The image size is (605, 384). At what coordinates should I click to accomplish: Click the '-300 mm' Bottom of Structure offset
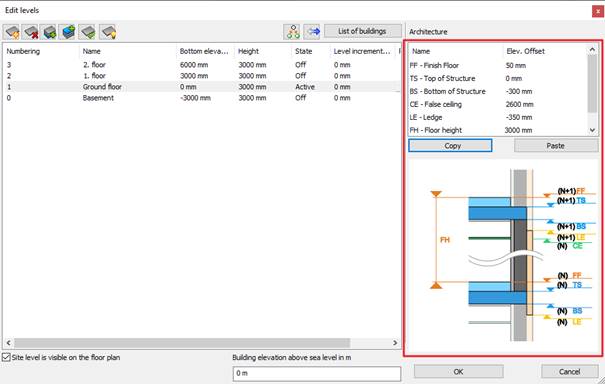(519, 91)
